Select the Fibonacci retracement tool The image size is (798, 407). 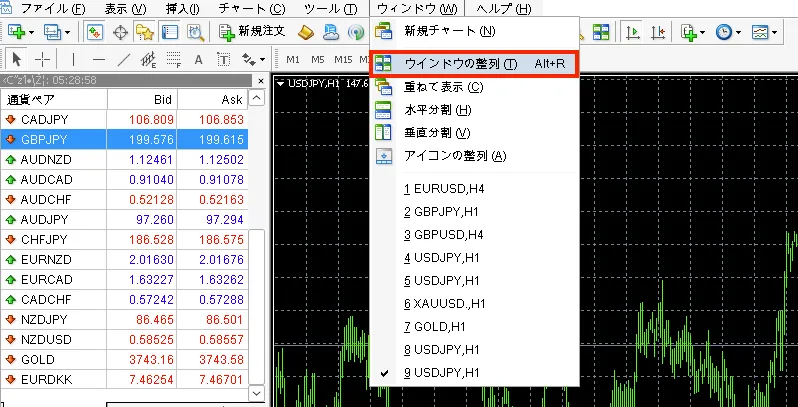tap(176, 59)
